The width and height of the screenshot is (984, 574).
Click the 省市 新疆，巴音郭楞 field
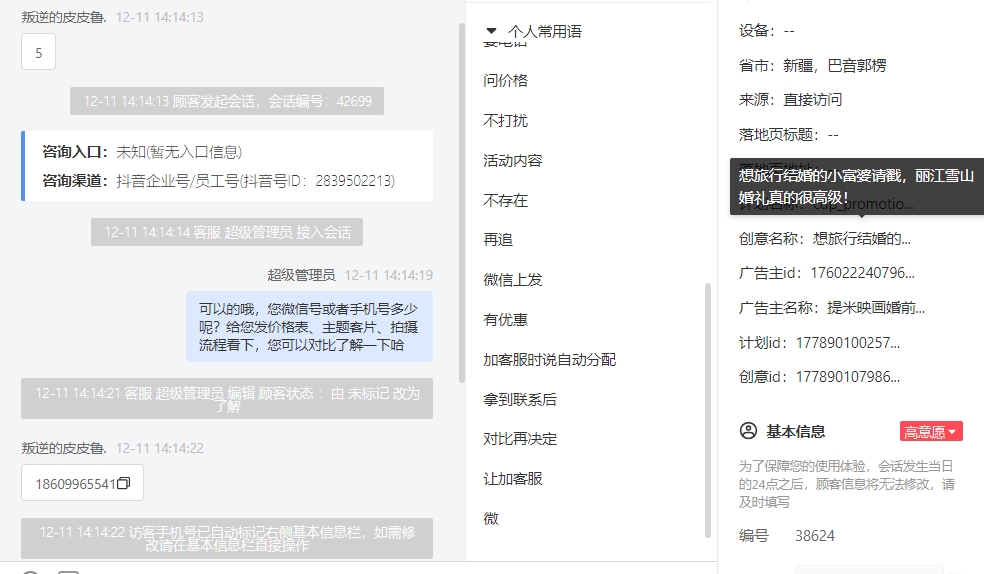[813, 65]
